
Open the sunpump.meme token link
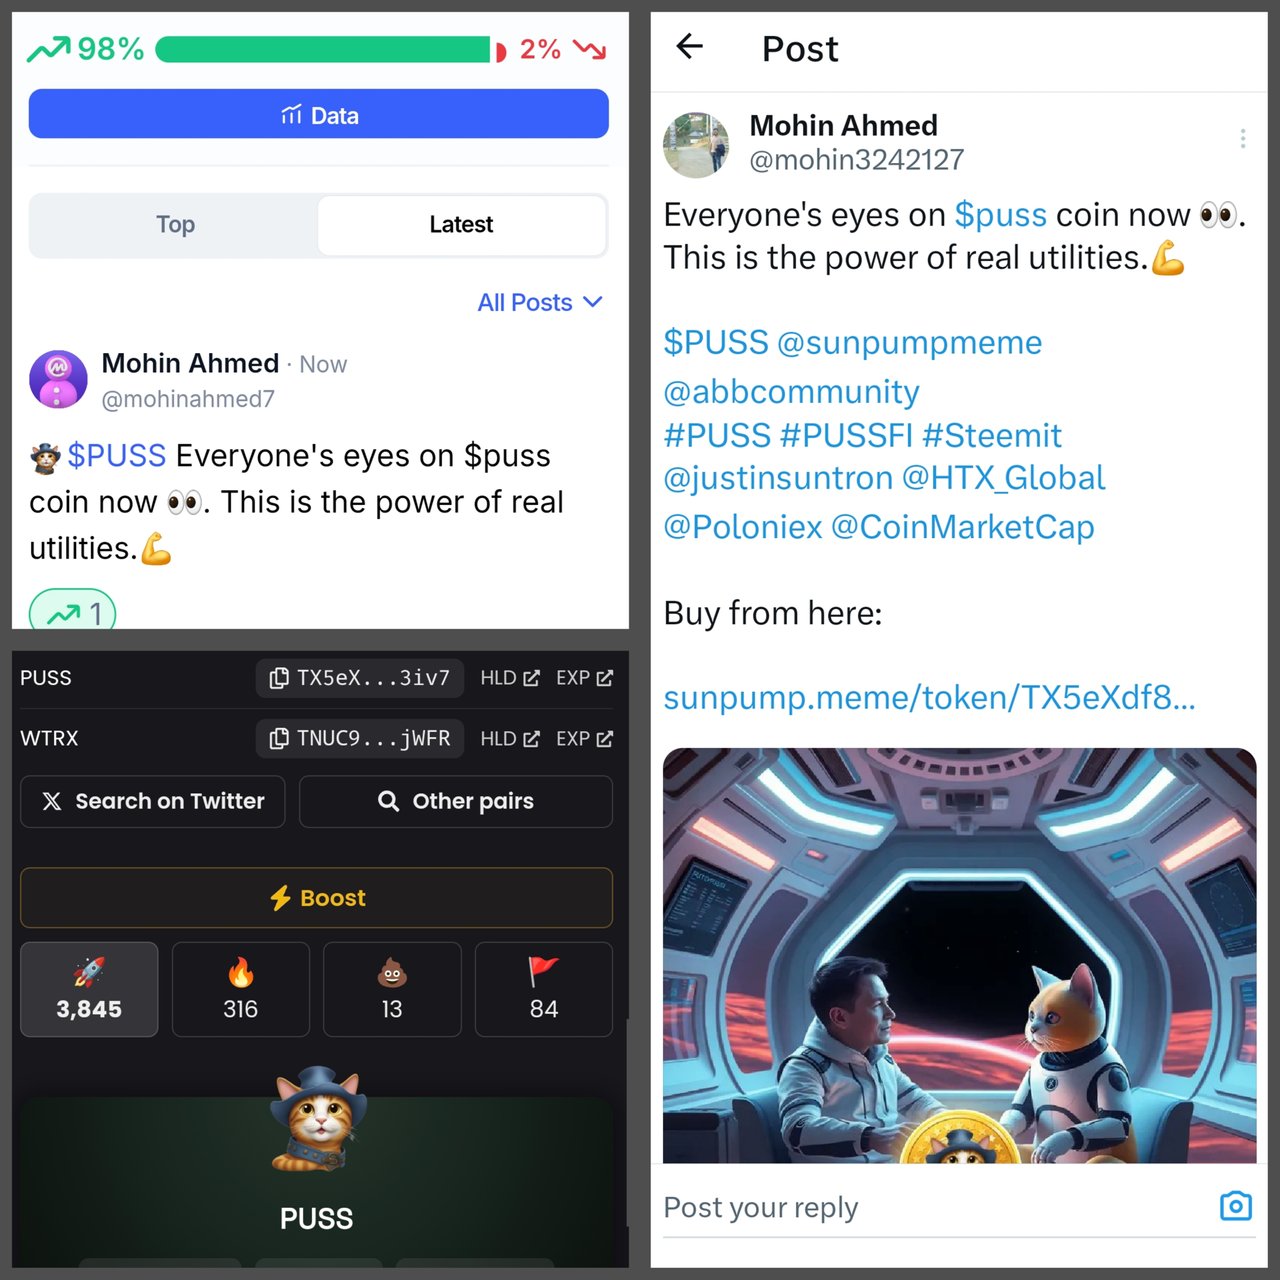click(929, 697)
